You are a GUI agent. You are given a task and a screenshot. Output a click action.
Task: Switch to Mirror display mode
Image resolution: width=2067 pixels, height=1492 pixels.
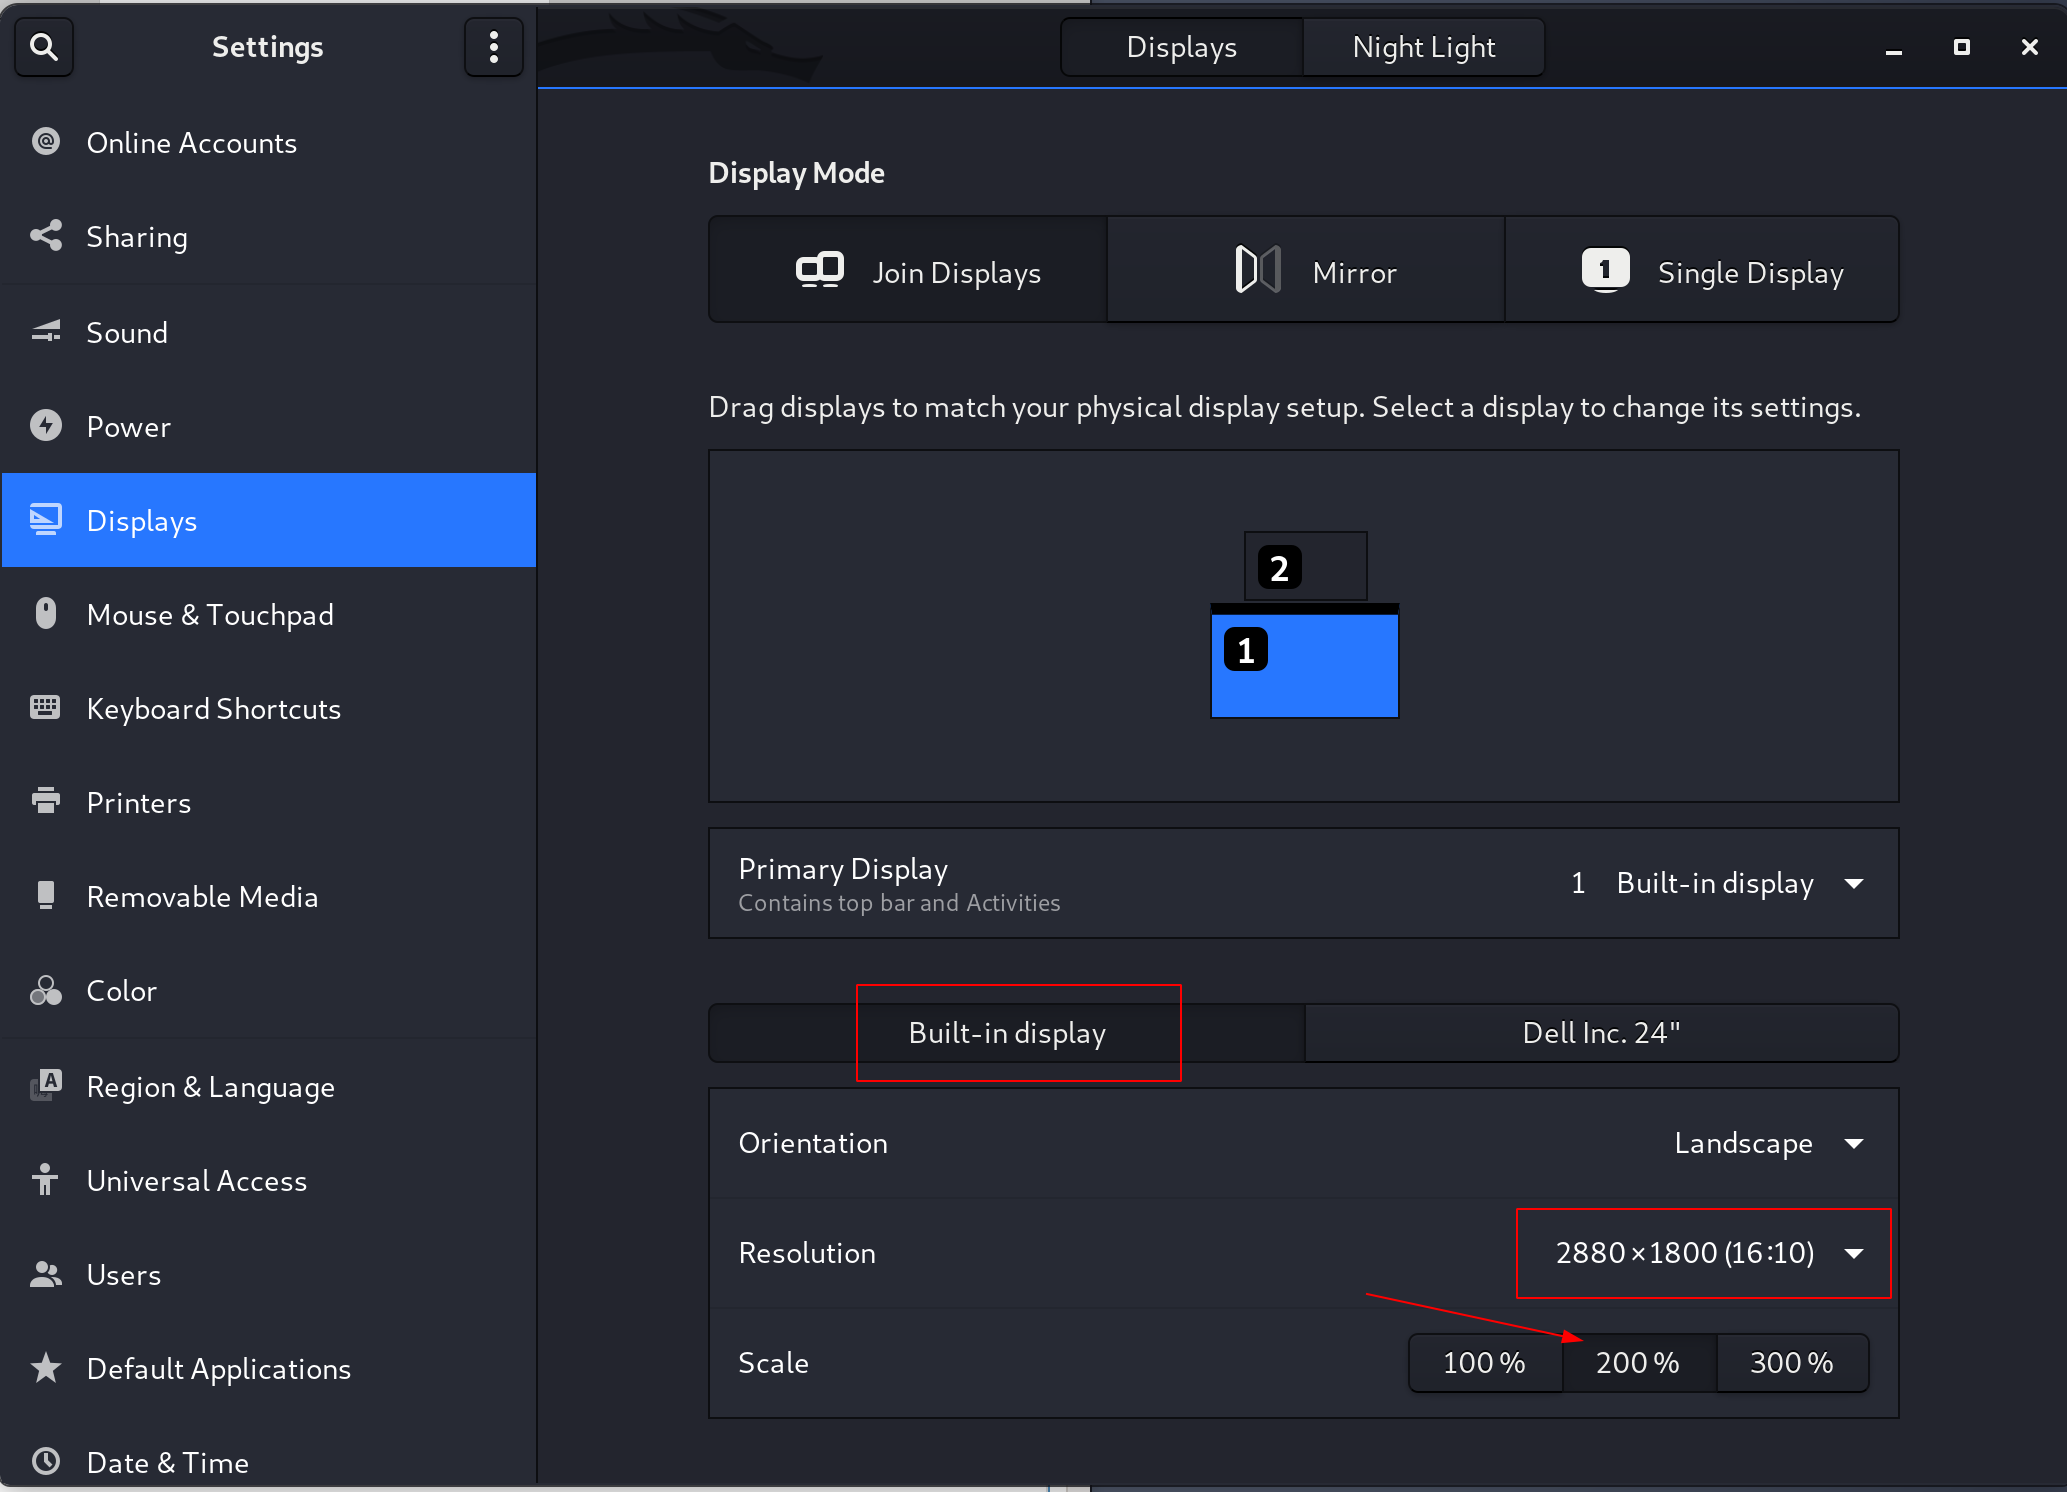coord(1305,270)
